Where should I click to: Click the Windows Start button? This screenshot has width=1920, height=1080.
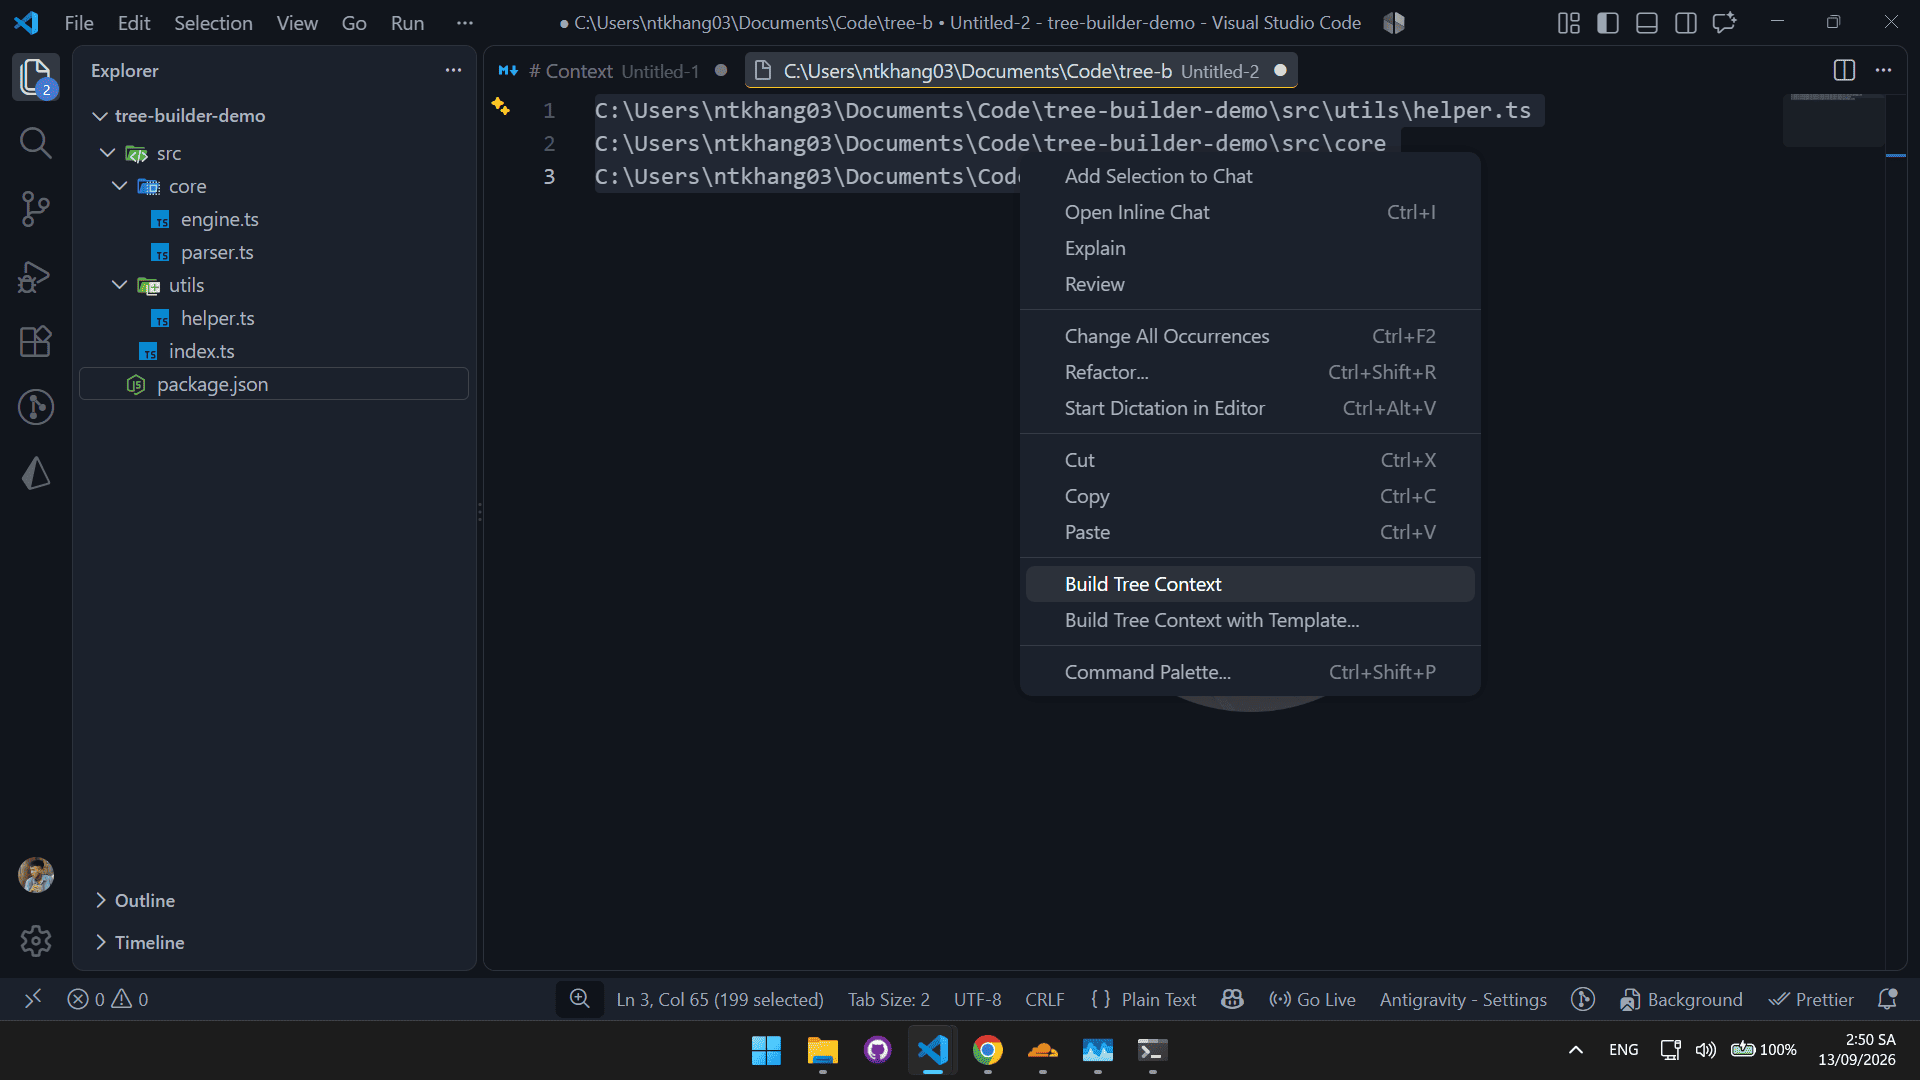(767, 1050)
